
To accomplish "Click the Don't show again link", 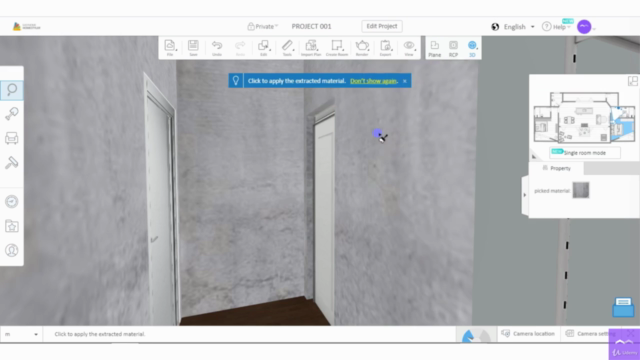I will click(x=373, y=81).
